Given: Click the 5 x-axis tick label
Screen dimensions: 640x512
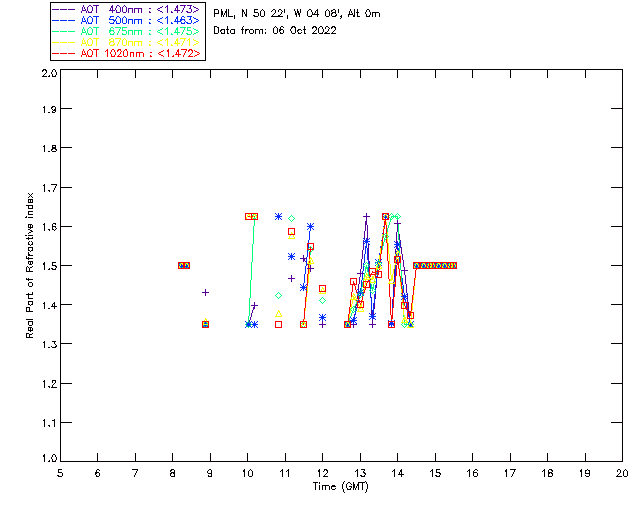Looking at the screenshot, I should (x=60, y=473).
